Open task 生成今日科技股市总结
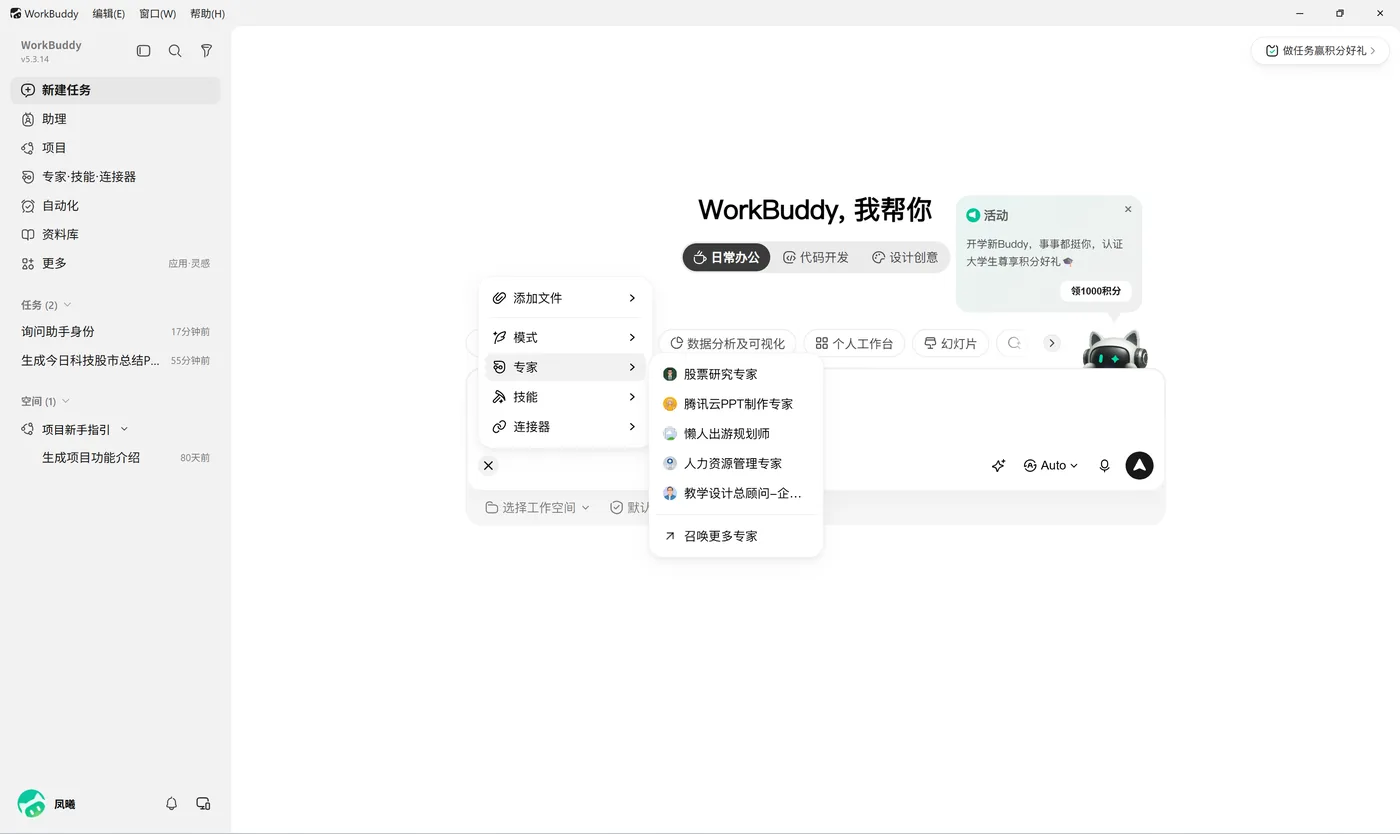The height and width of the screenshot is (834, 1400). (115, 361)
